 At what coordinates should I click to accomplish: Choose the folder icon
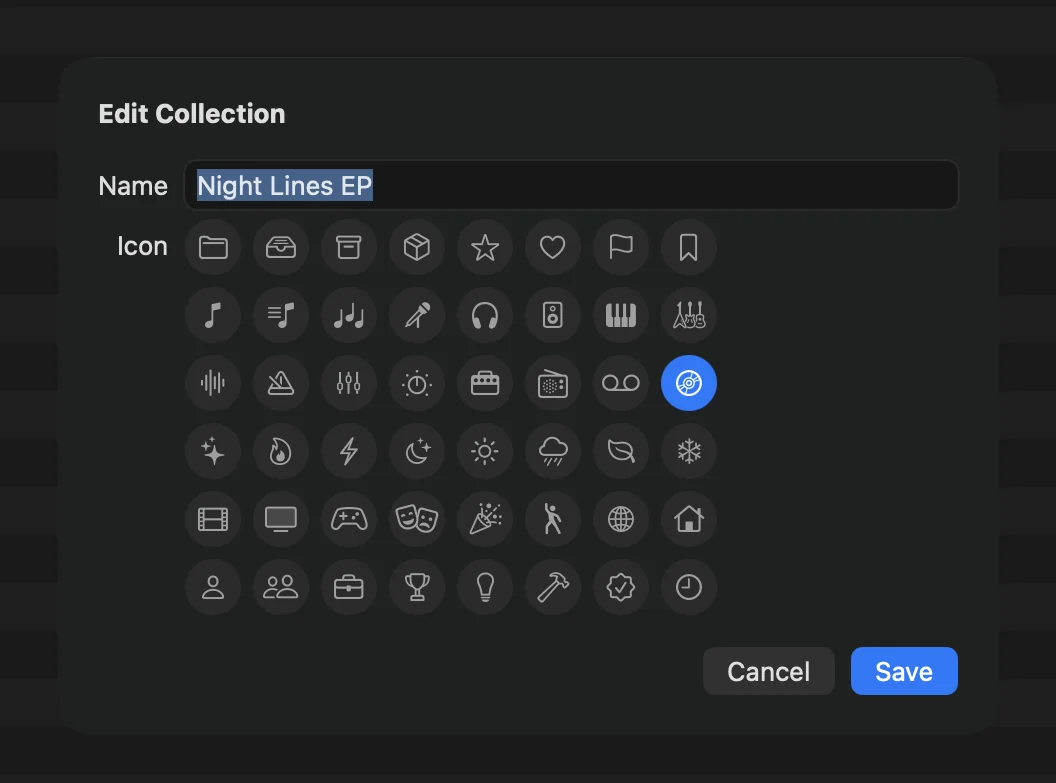[213, 247]
